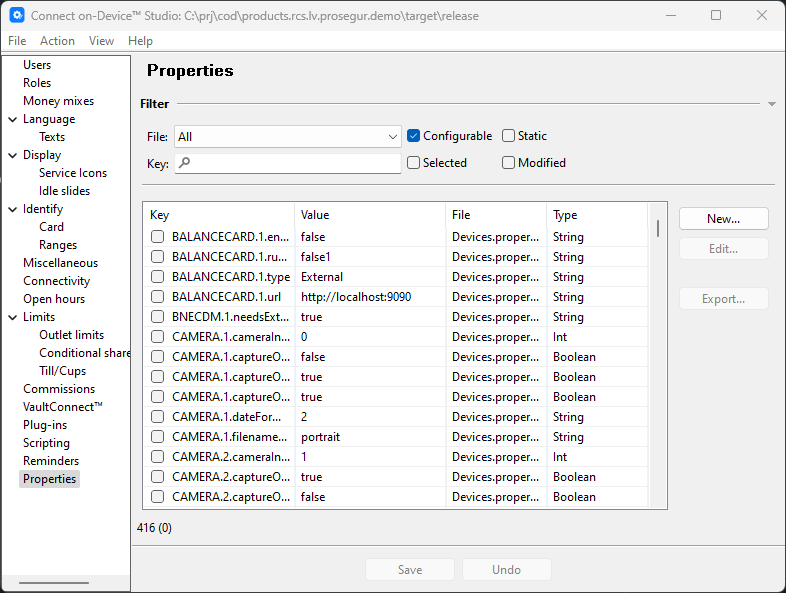Screen dimensions: 786x593
Task: Click the app icon in title bar
Action: click(x=17, y=15)
